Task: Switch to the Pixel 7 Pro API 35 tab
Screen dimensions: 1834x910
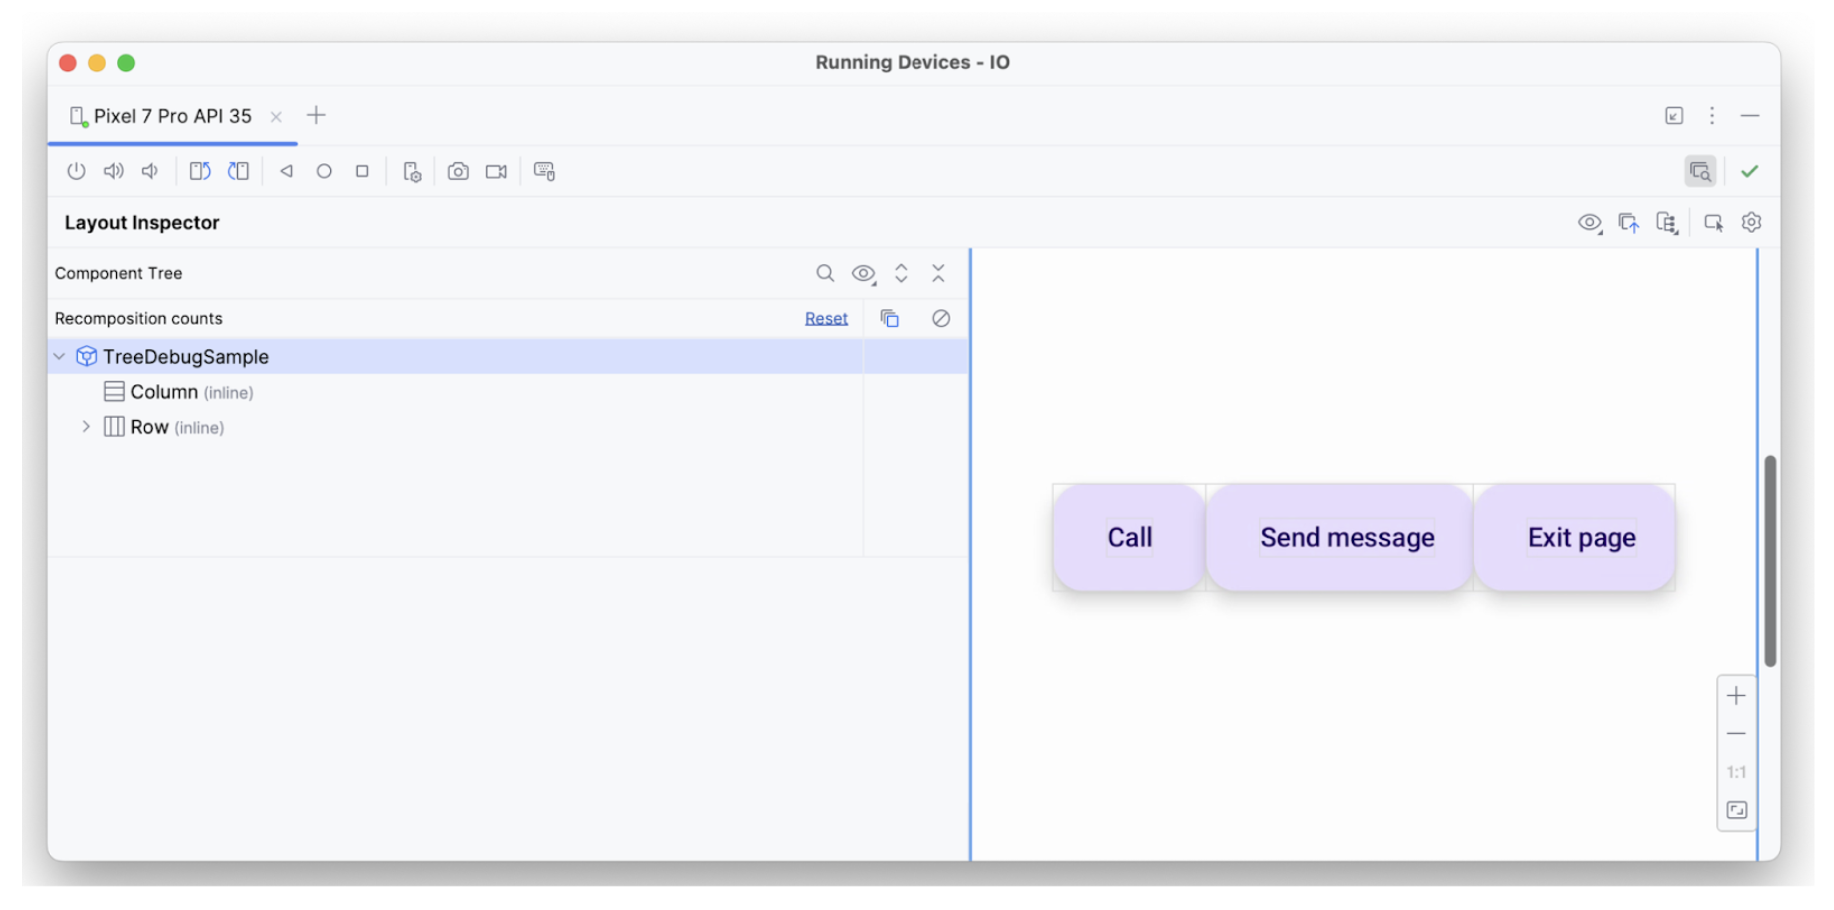Action: 170,115
